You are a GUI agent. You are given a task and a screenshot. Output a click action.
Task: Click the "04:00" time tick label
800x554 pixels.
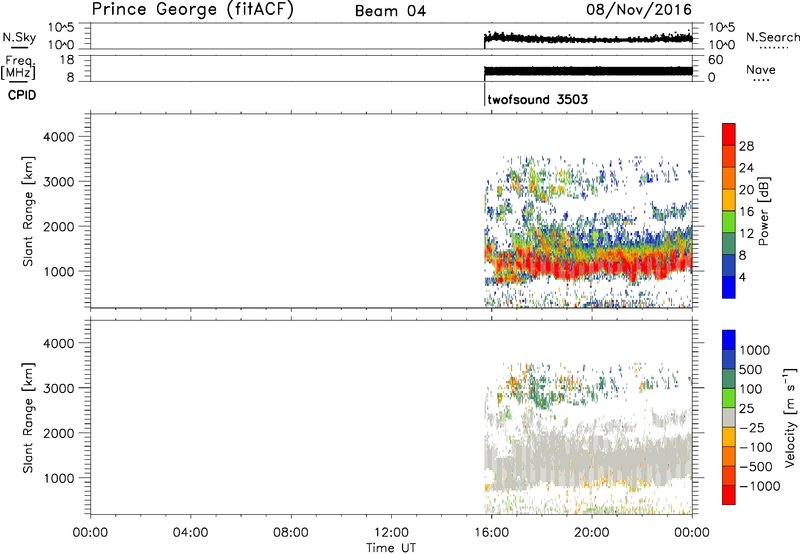(190, 533)
